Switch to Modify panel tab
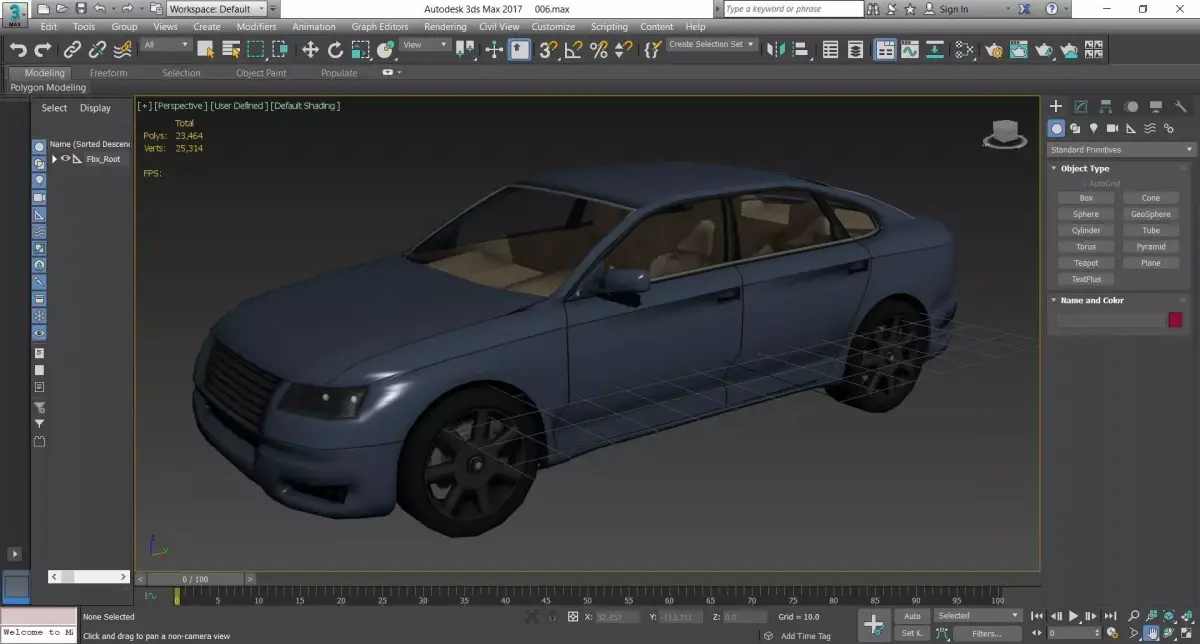The height and width of the screenshot is (644, 1200). [1081, 106]
